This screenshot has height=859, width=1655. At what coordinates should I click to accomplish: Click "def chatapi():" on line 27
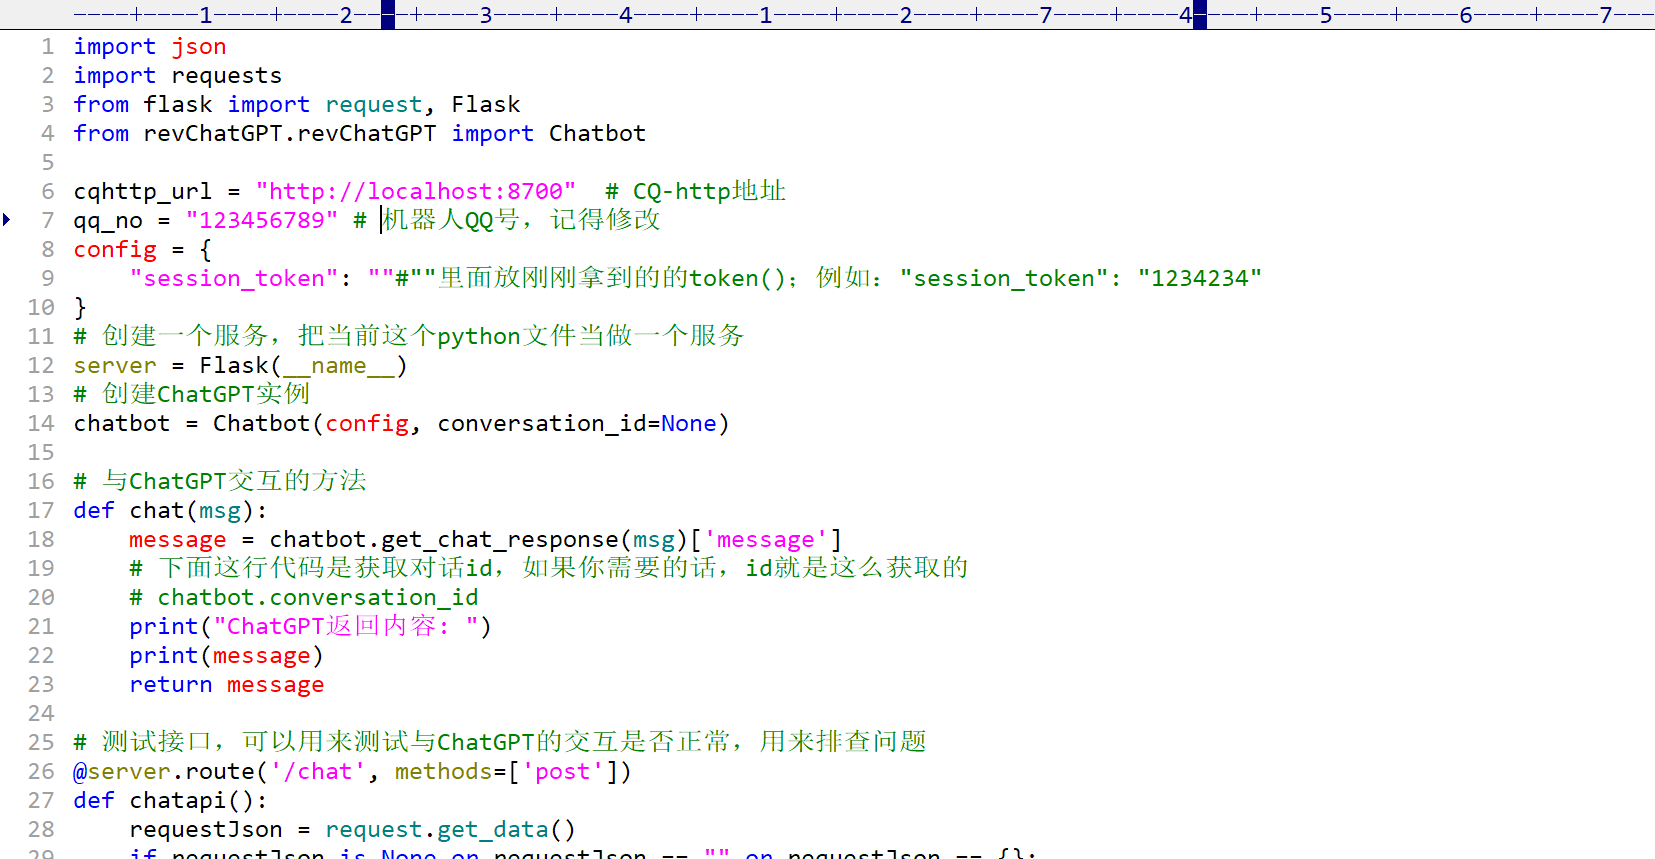coord(171,800)
